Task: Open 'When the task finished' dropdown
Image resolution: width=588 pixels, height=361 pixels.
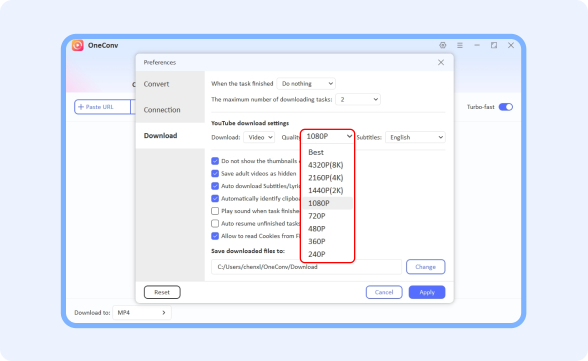Action: [x=306, y=84]
